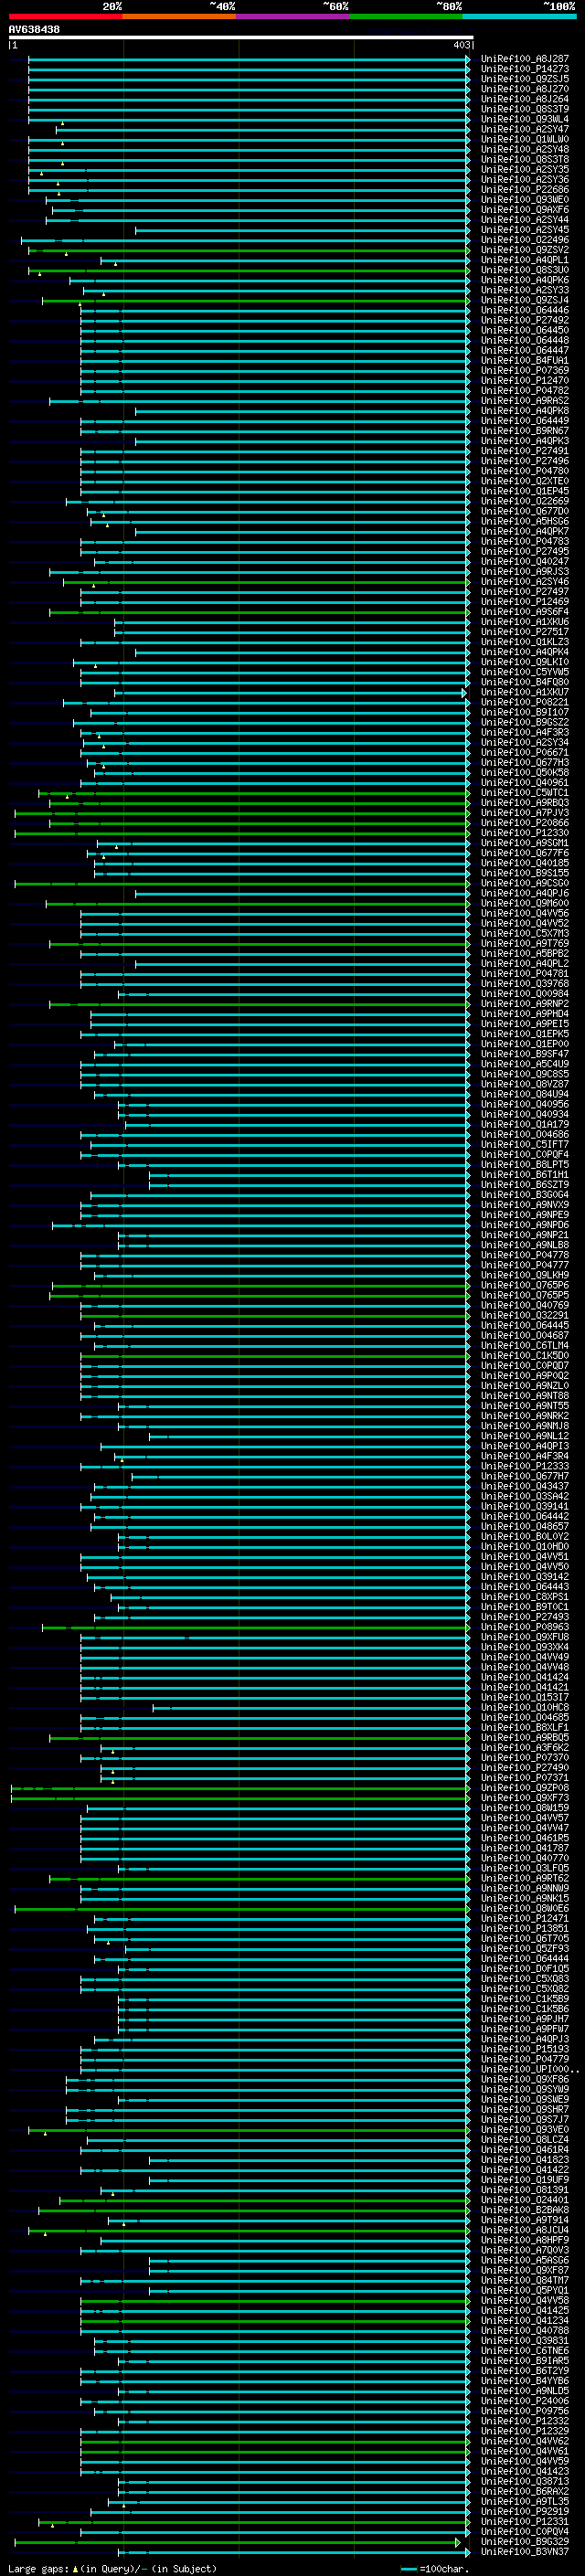Select hit label UniRef100_A9NVX9
The image size is (585, 2576).
tap(525, 1205)
